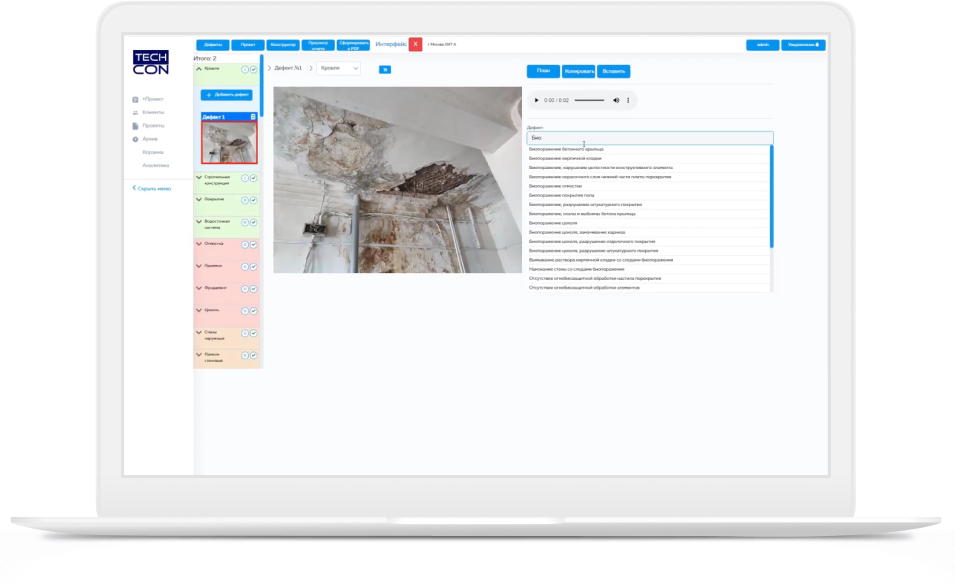Choose 'Биопоражение кирпичной кладки' suggestion
This screenshot has height=588, width=955.
point(648,158)
